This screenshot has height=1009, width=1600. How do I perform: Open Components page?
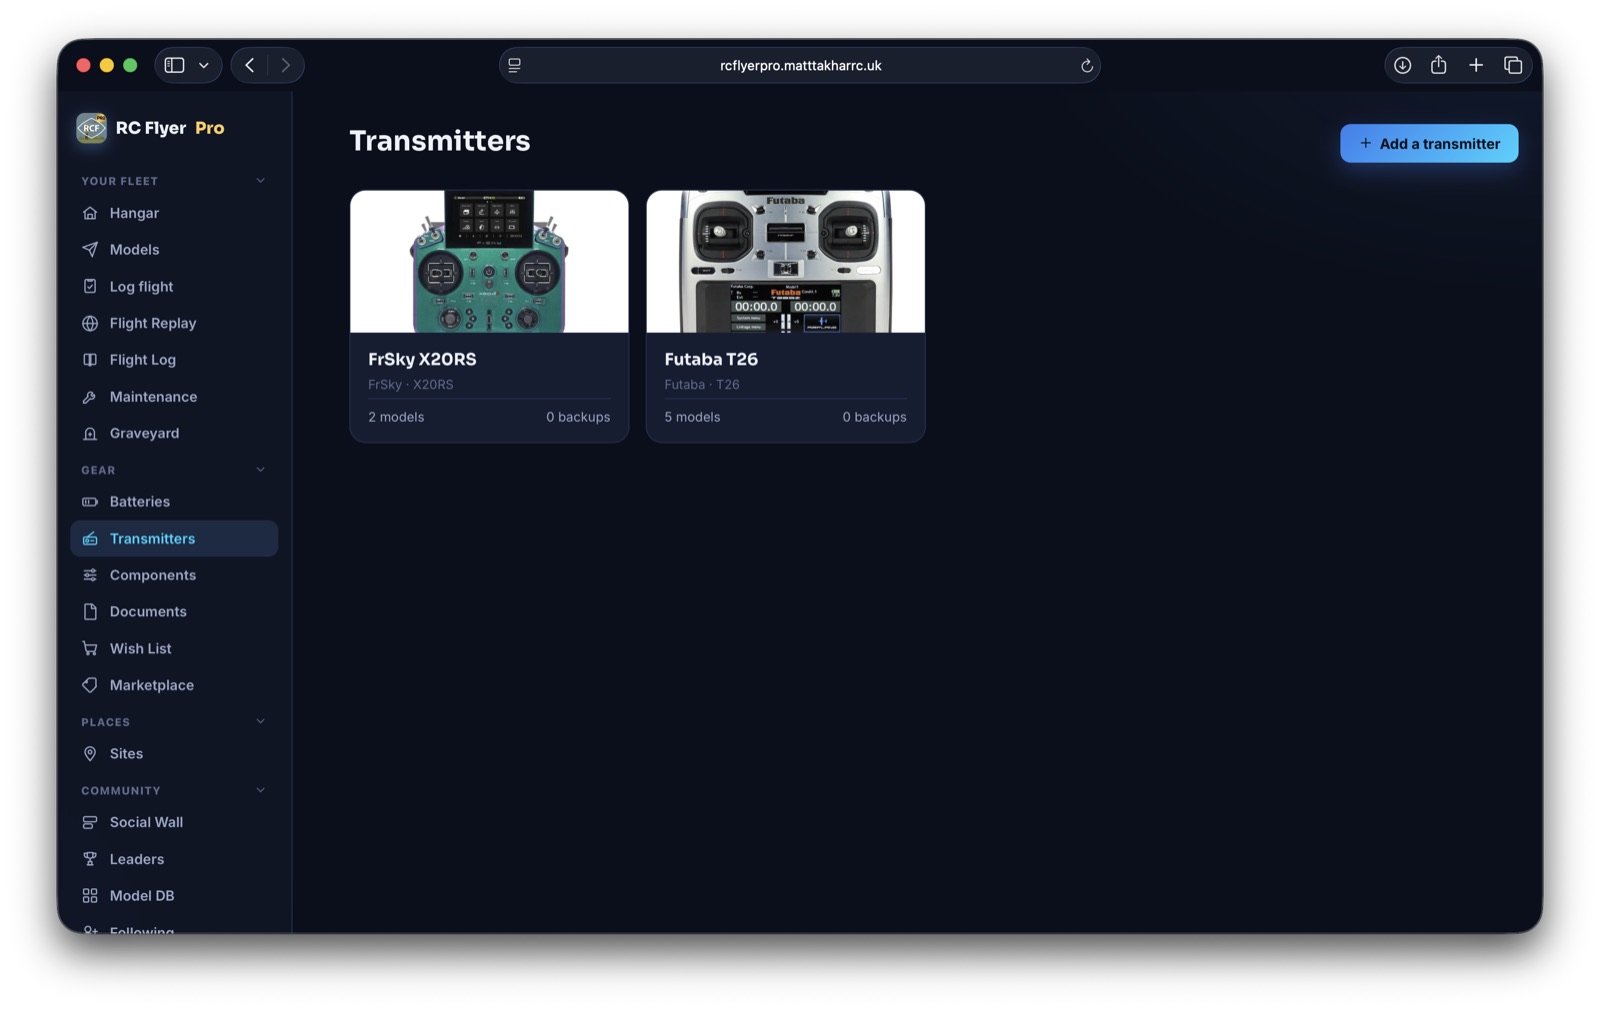click(174, 575)
